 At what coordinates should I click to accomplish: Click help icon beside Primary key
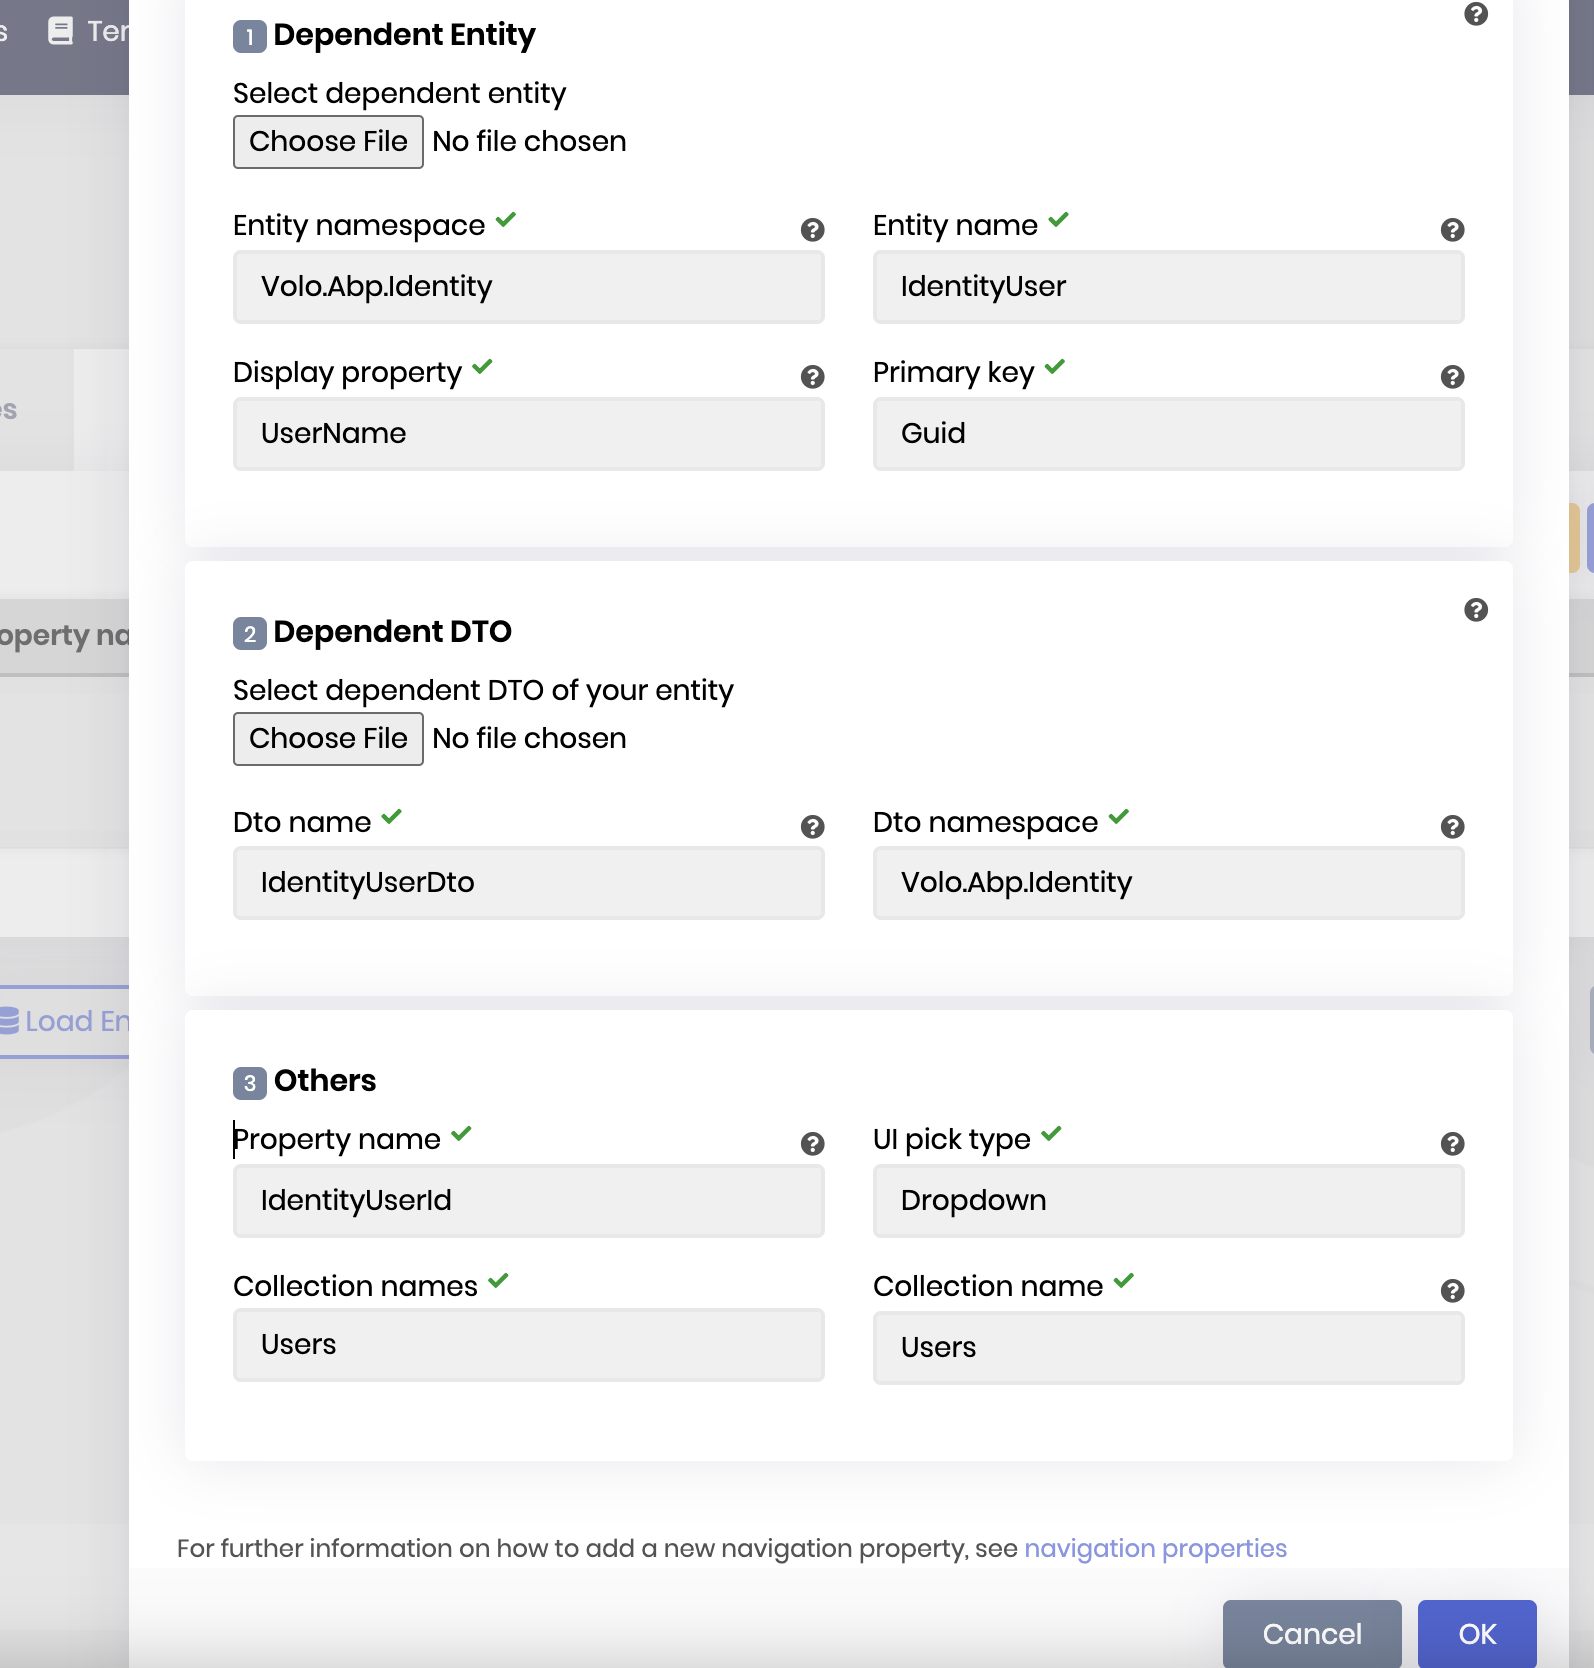pos(1452,377)
